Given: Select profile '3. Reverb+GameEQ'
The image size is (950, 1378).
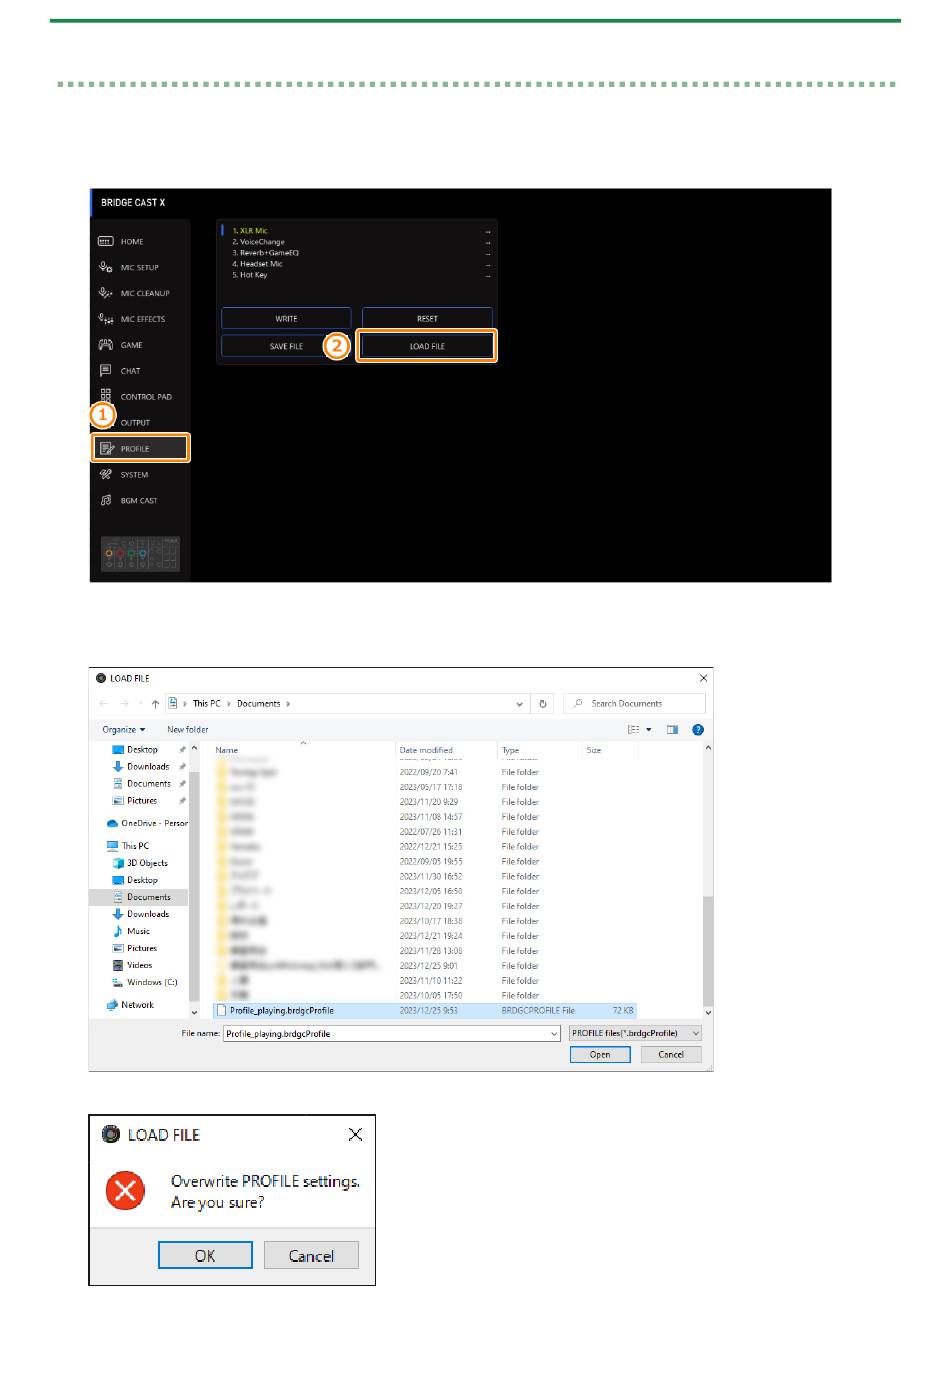Looking at the screenshot, I should [x=357, y=253].
